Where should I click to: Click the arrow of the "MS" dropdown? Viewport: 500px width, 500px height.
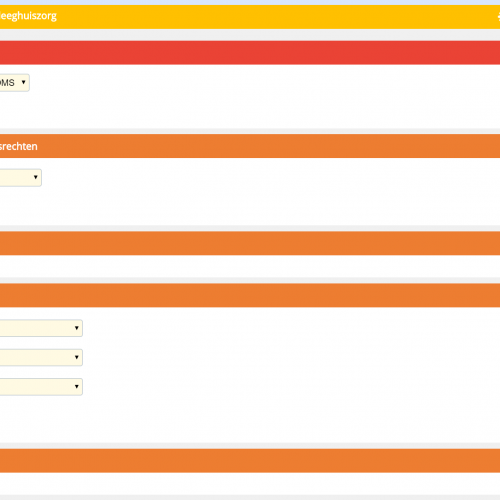pos(23,82)
